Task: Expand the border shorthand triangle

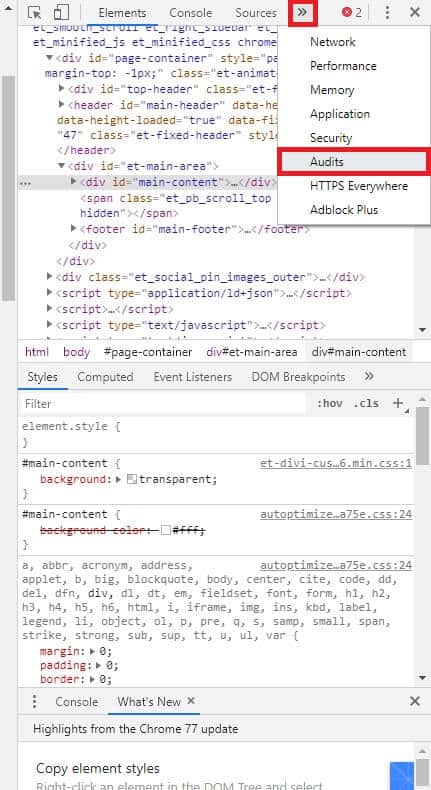Action: tap(92, 679)
